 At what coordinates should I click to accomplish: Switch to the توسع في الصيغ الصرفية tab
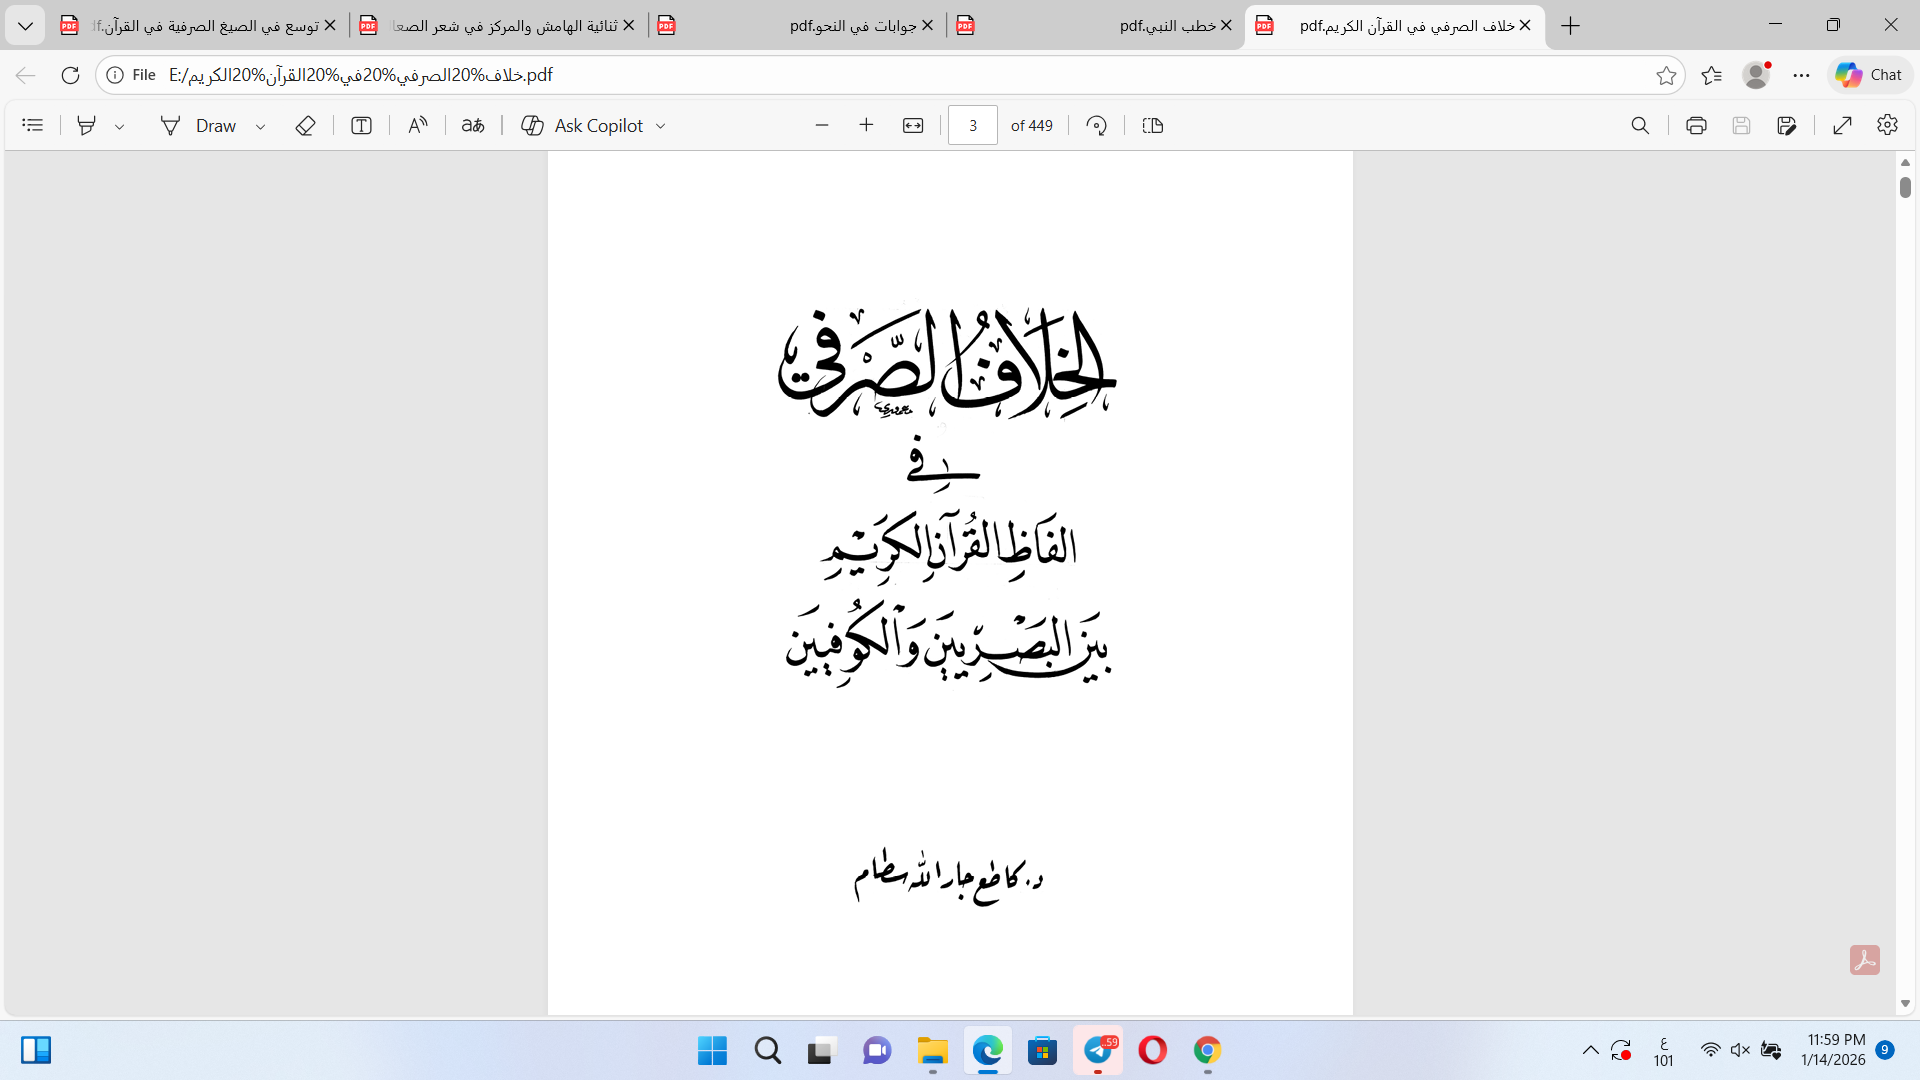point(199,26)
